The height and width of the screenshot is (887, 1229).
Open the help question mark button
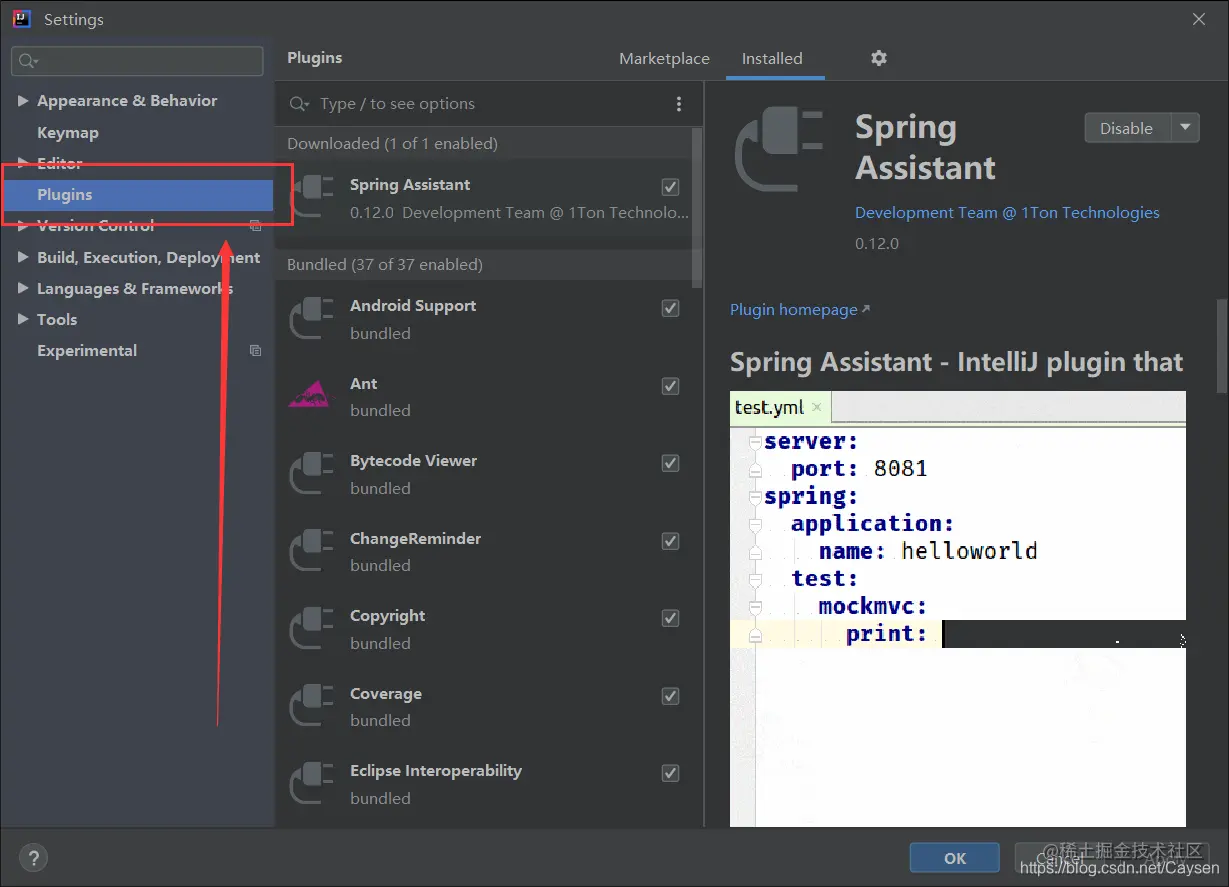(33, 857)
